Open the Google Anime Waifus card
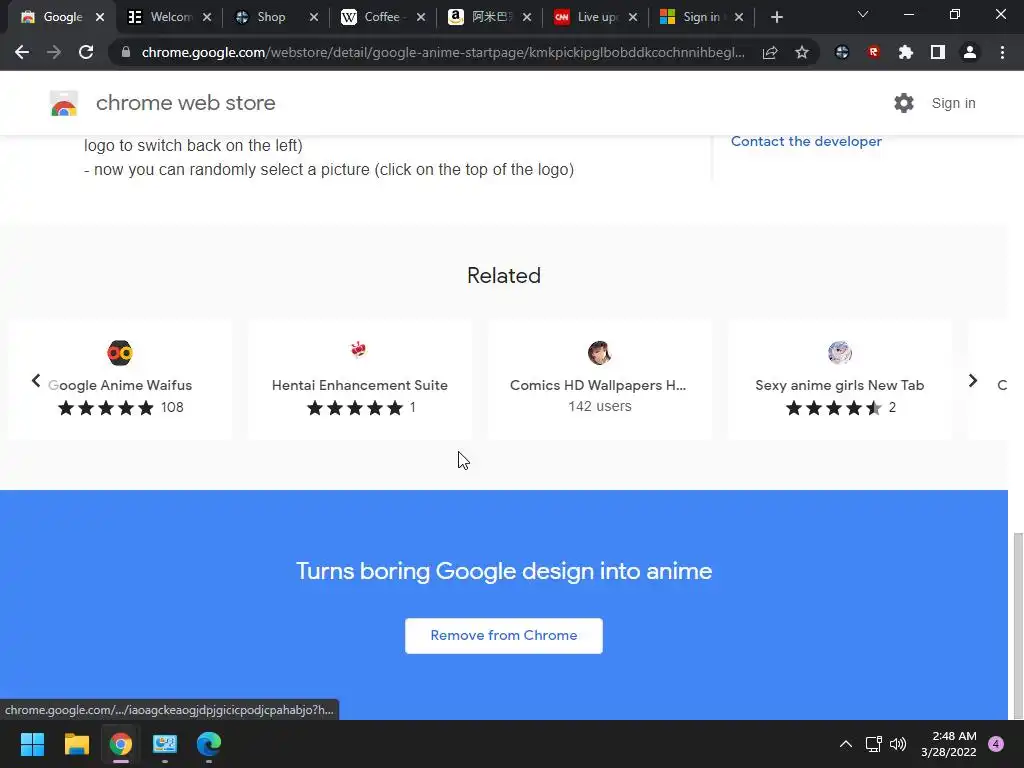The image size is (1024, 768). coord(120,379)
